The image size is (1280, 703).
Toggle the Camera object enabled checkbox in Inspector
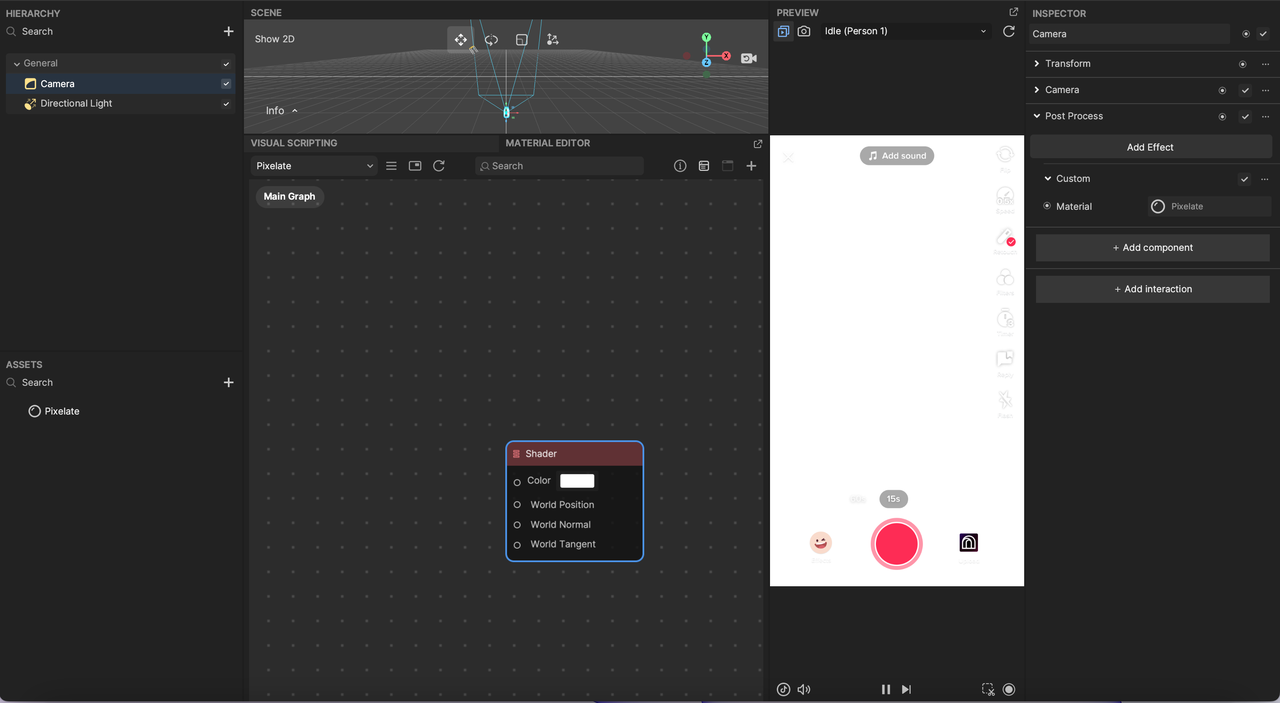click(1263, 34)
